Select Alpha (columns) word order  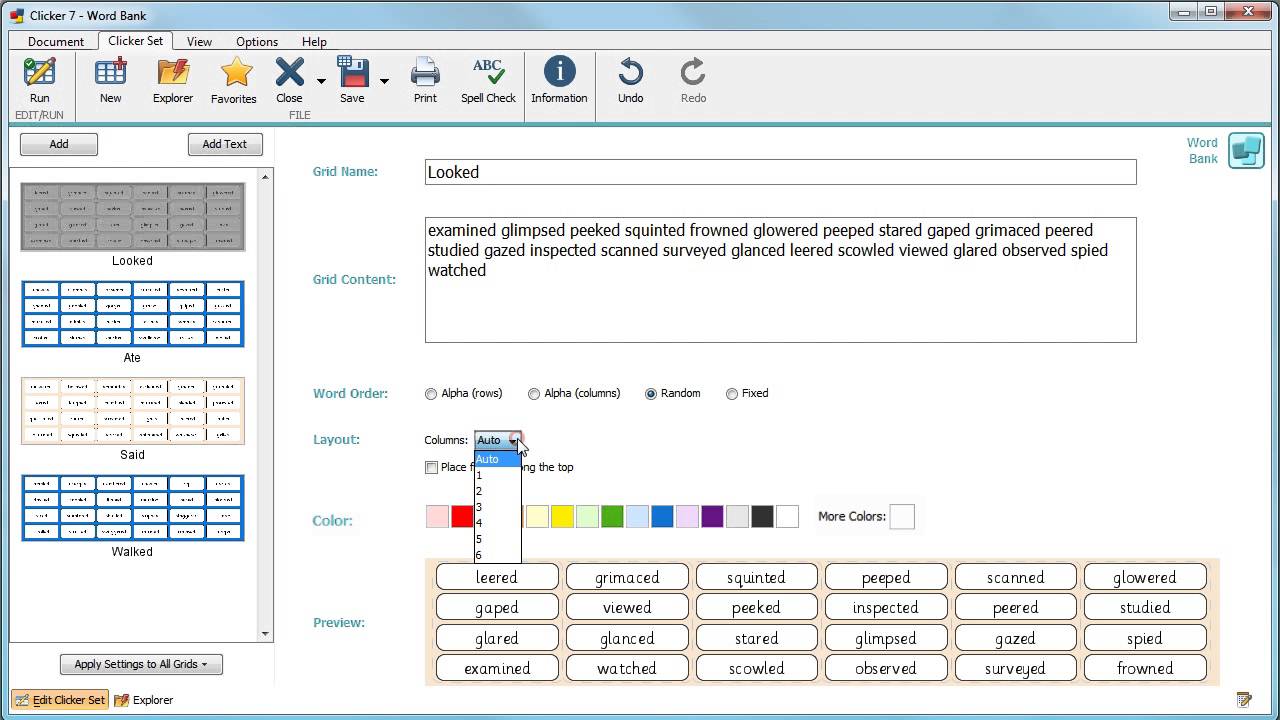point(534,394)
